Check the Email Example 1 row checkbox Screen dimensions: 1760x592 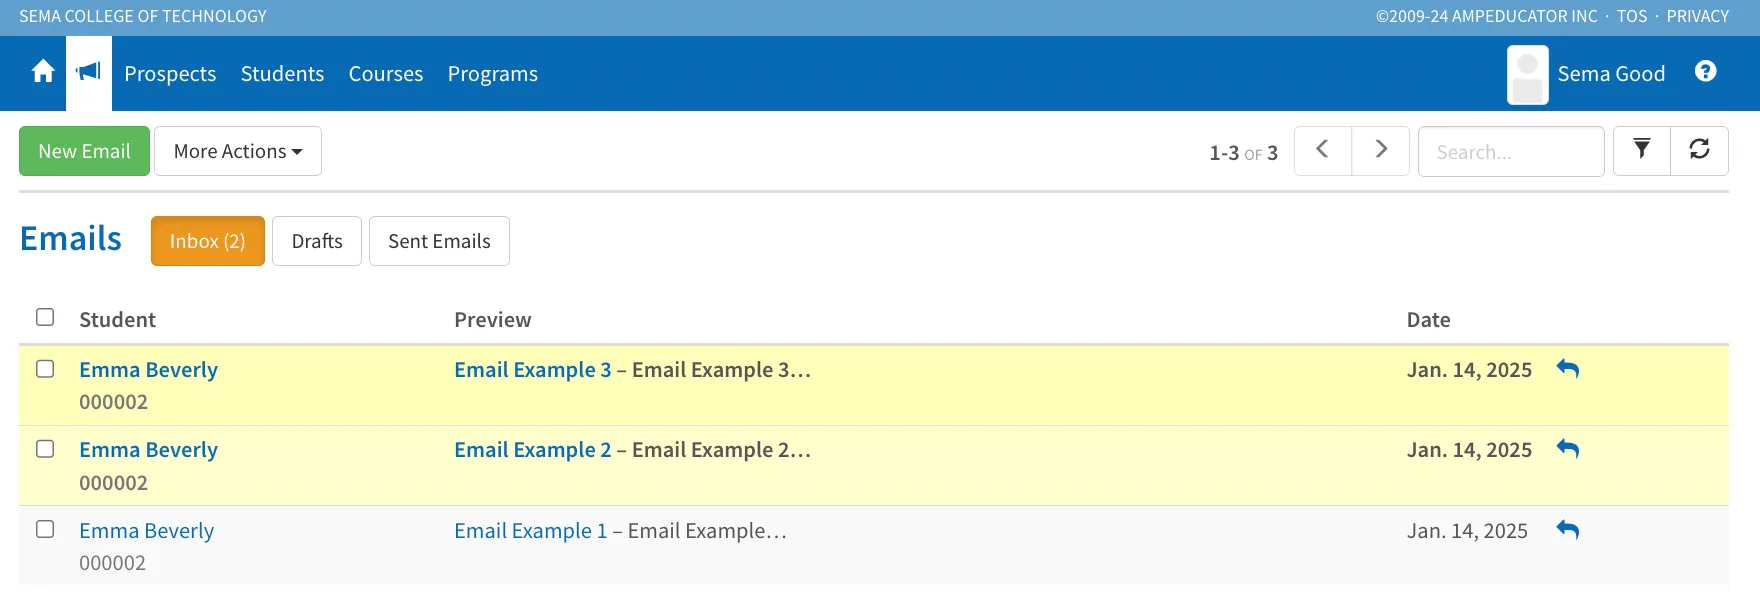tap(45, 529)
